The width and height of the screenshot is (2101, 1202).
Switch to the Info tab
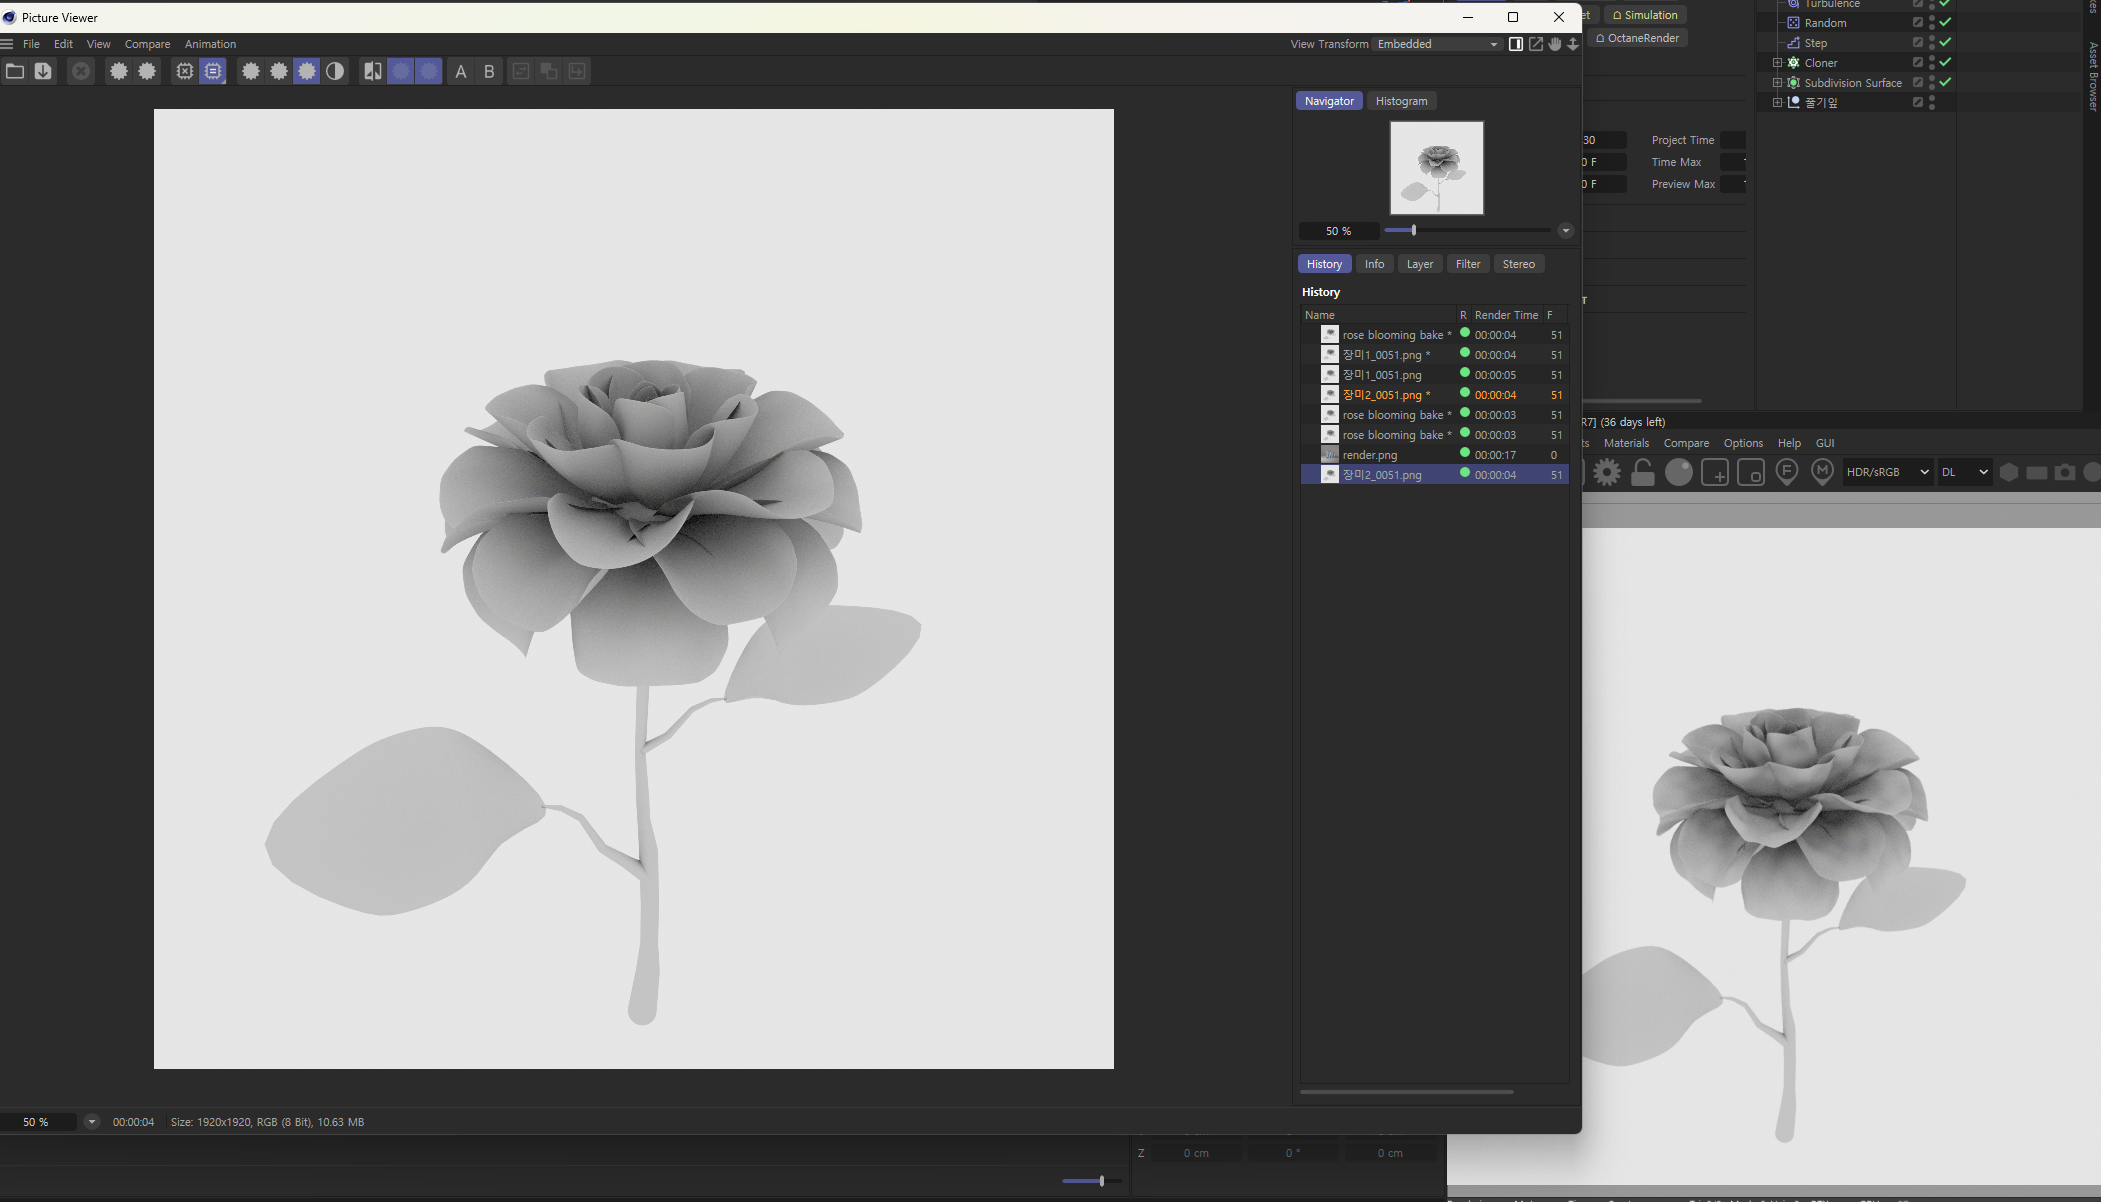[1374, 264]
